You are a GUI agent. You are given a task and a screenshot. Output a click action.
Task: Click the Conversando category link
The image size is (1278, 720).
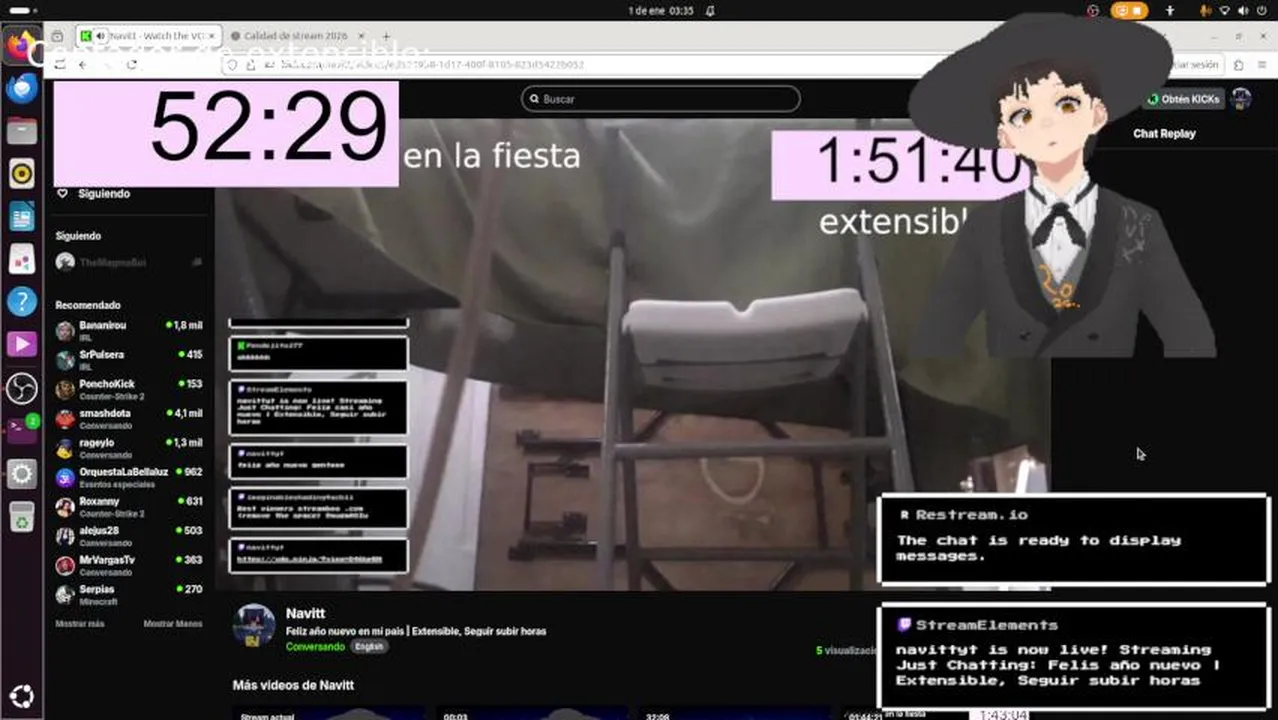[x=315, y=647]
